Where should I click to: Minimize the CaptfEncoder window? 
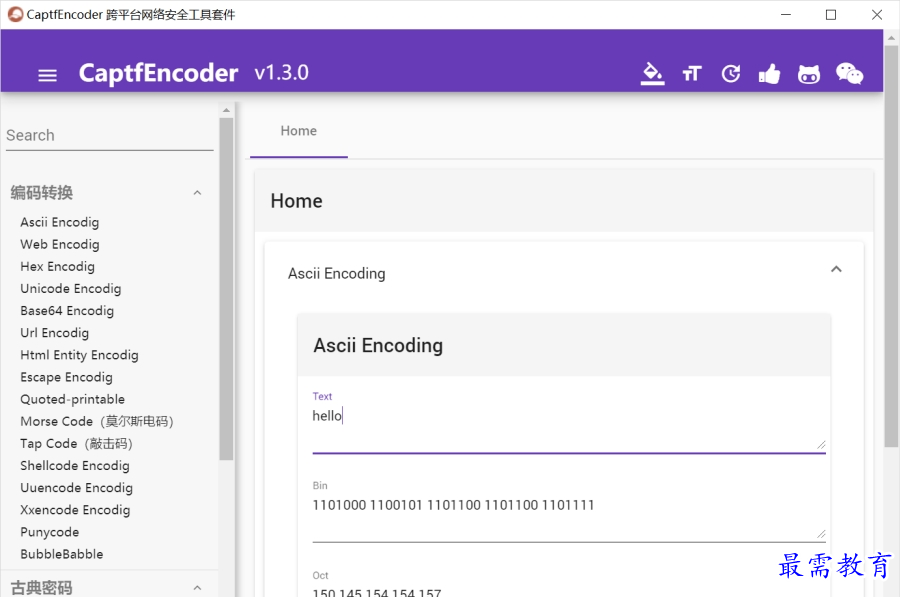click(x=786, y=14)
